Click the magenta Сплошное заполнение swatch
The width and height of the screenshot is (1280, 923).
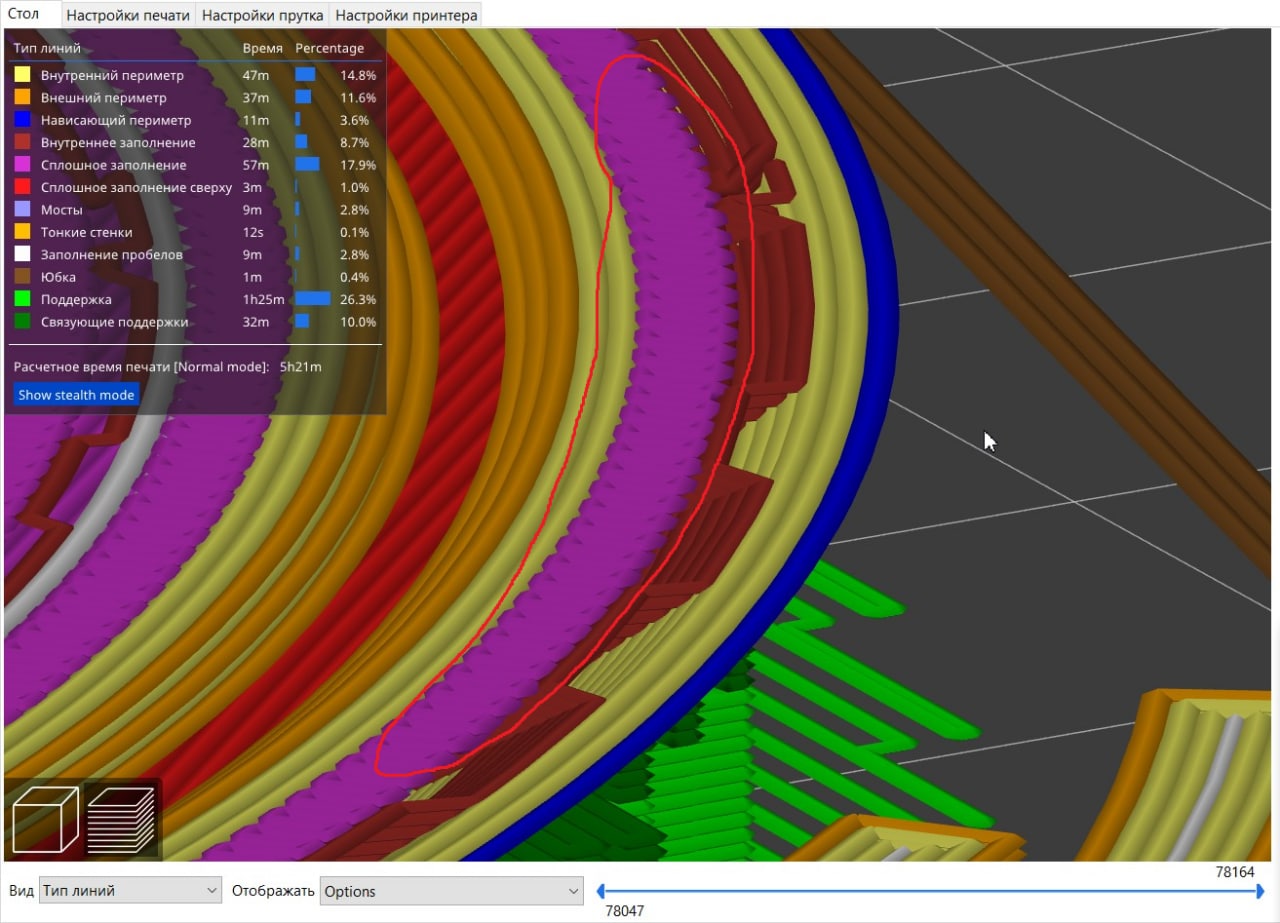(x=22, y=165)
